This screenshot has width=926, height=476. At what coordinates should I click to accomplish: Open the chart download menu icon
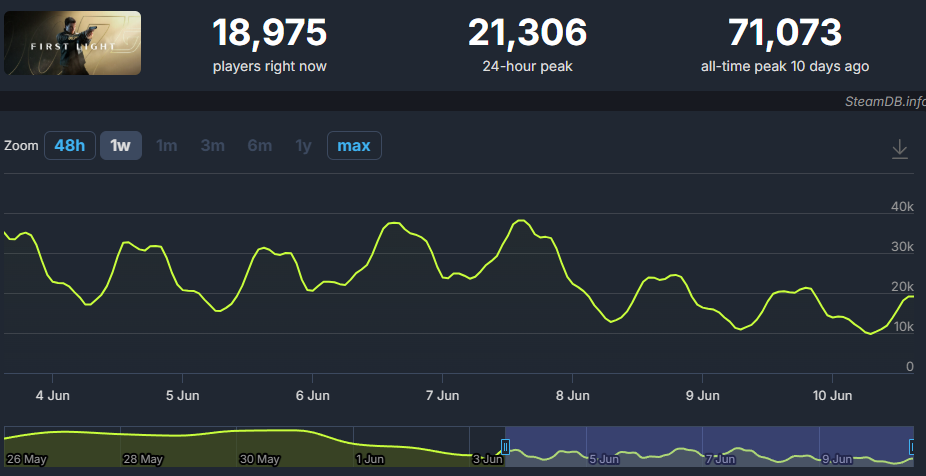tap(899, 148)
